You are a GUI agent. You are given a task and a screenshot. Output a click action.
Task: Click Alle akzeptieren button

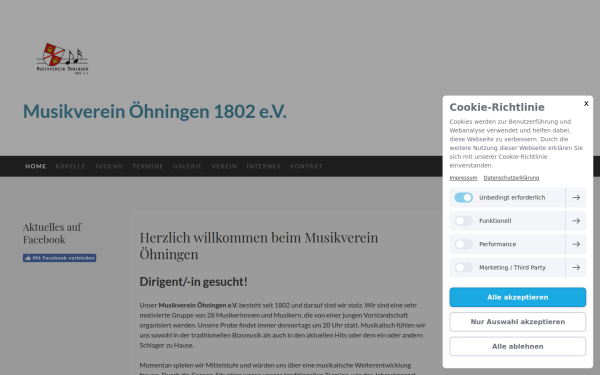518,297
